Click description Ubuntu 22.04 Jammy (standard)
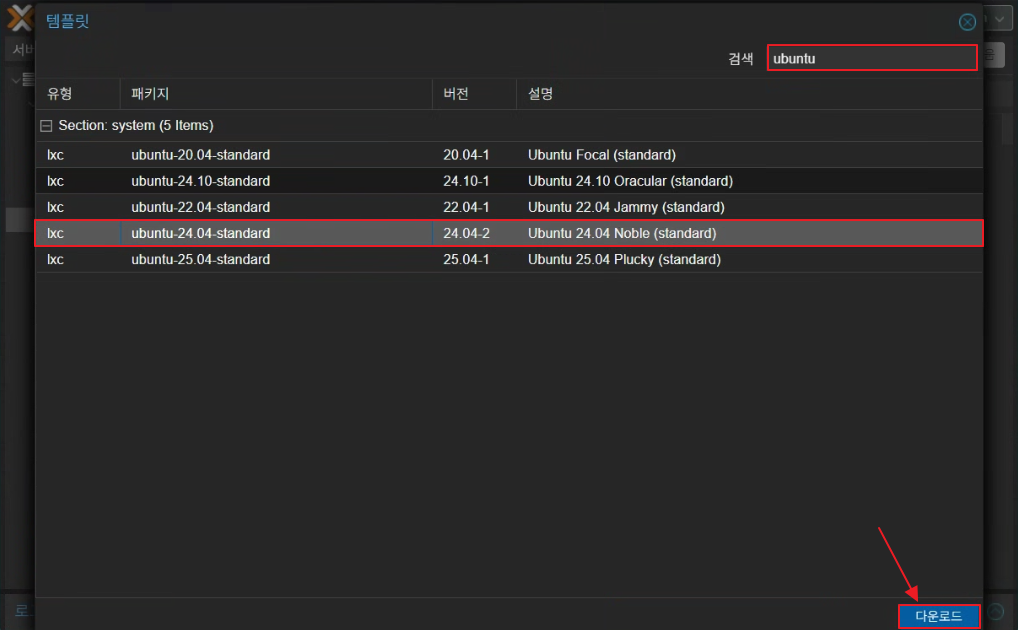 [626, 207]
